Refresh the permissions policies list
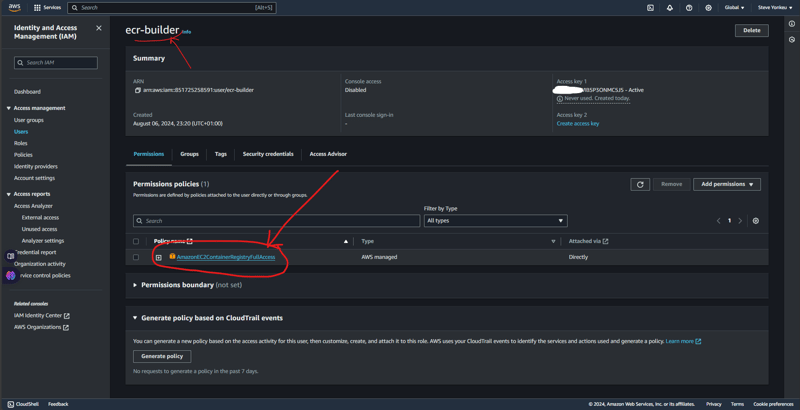 pos(640,184)
